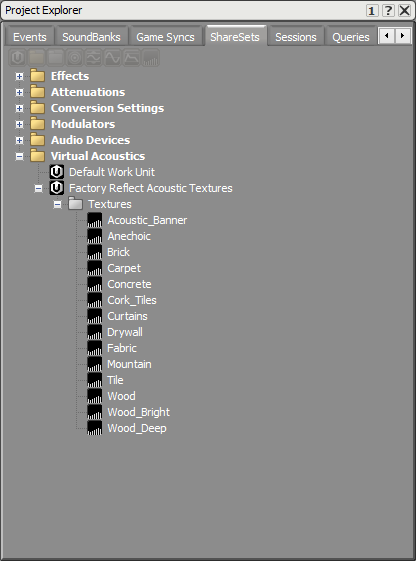Select the Attenuations label
Viewport: 416px width, 561px height.
pos(88,92)
